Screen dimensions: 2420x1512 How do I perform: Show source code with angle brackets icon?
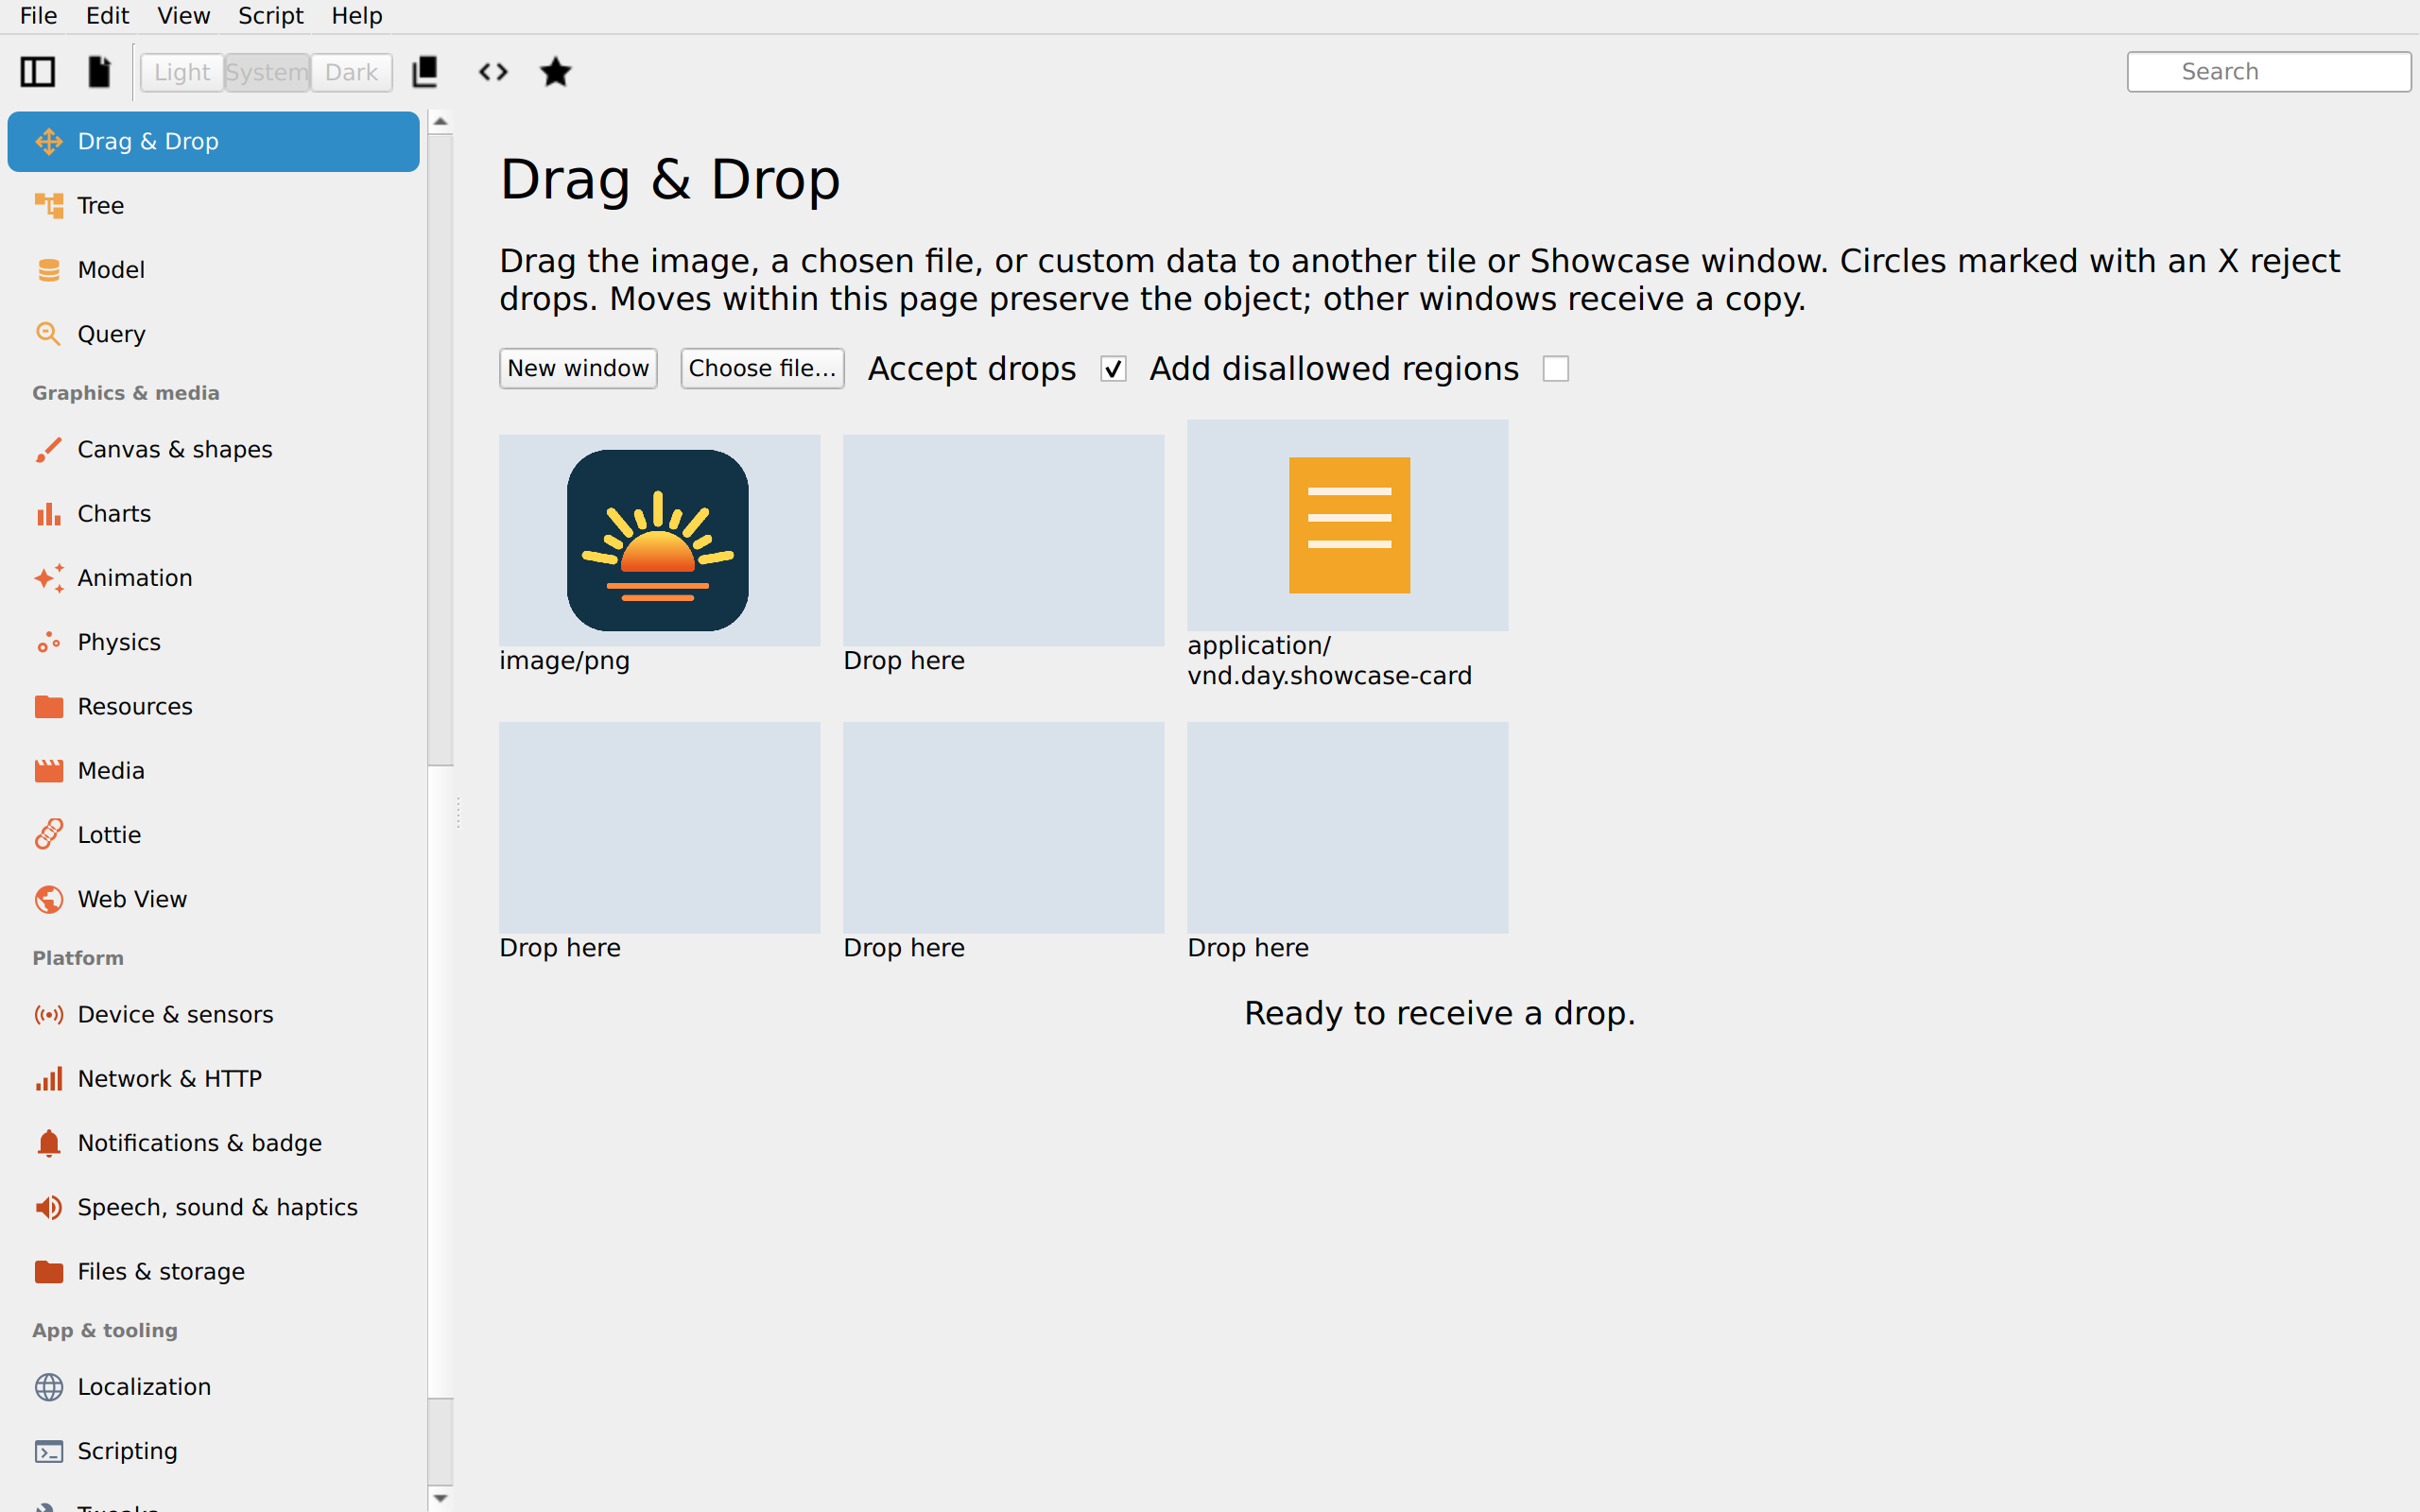[x=493, y=72]
